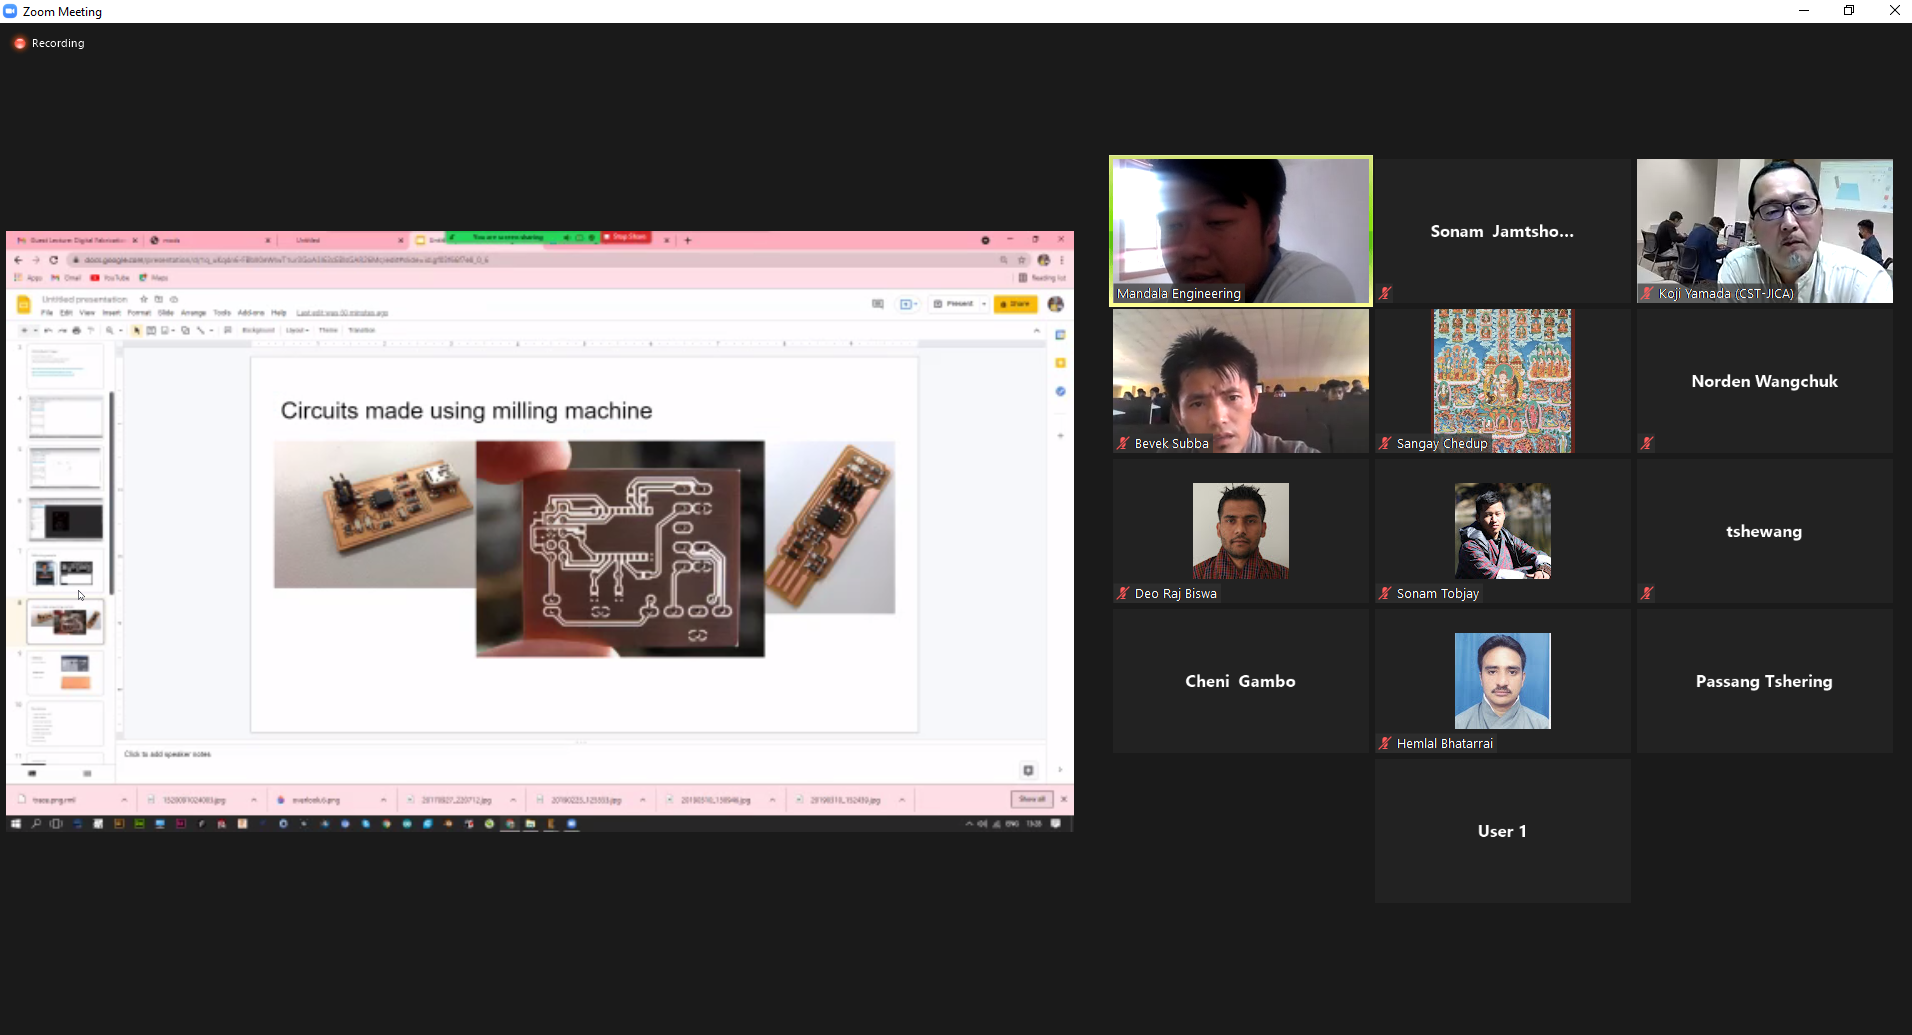Reload the page in Chrome
The height and width of the screenshot is (1035, 1912).
(54, 260)
